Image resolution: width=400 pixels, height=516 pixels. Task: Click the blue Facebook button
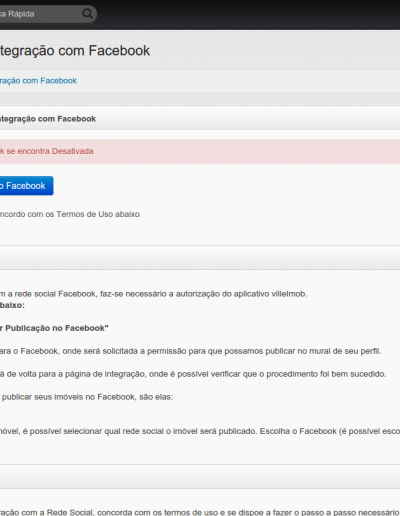(x=26, y=186)
